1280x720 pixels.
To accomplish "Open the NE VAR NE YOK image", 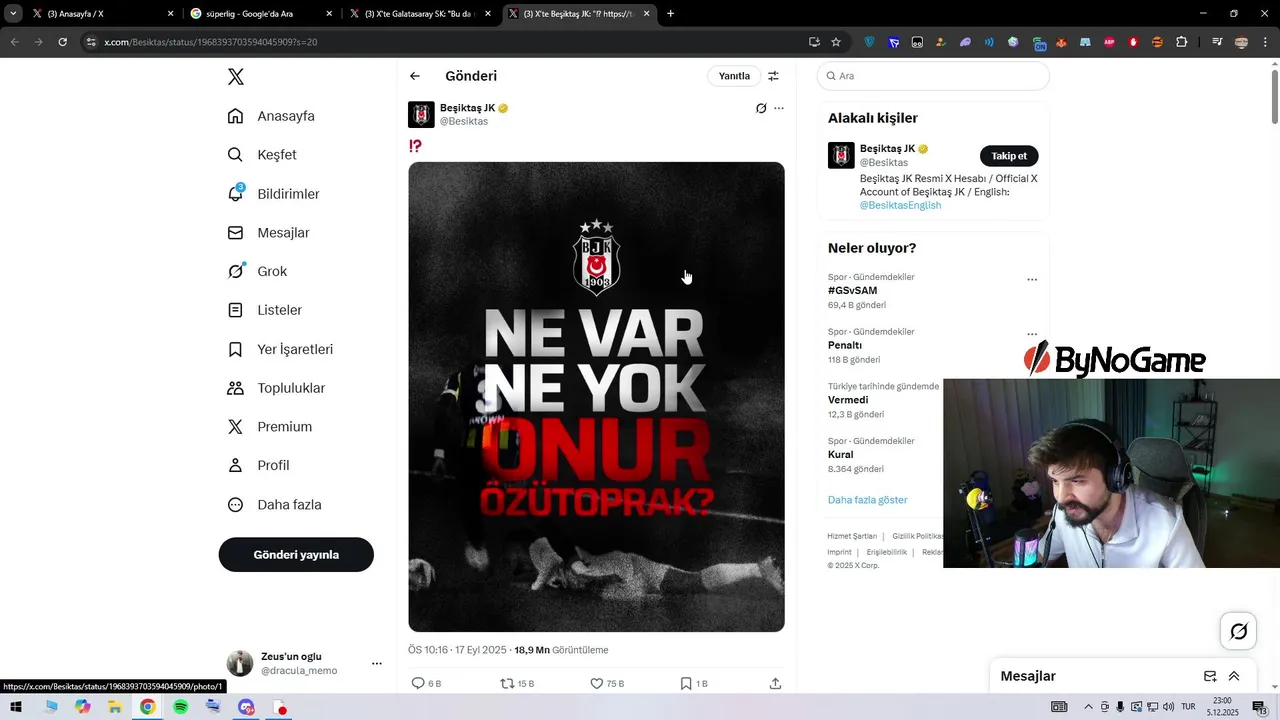I will (596, 397).
